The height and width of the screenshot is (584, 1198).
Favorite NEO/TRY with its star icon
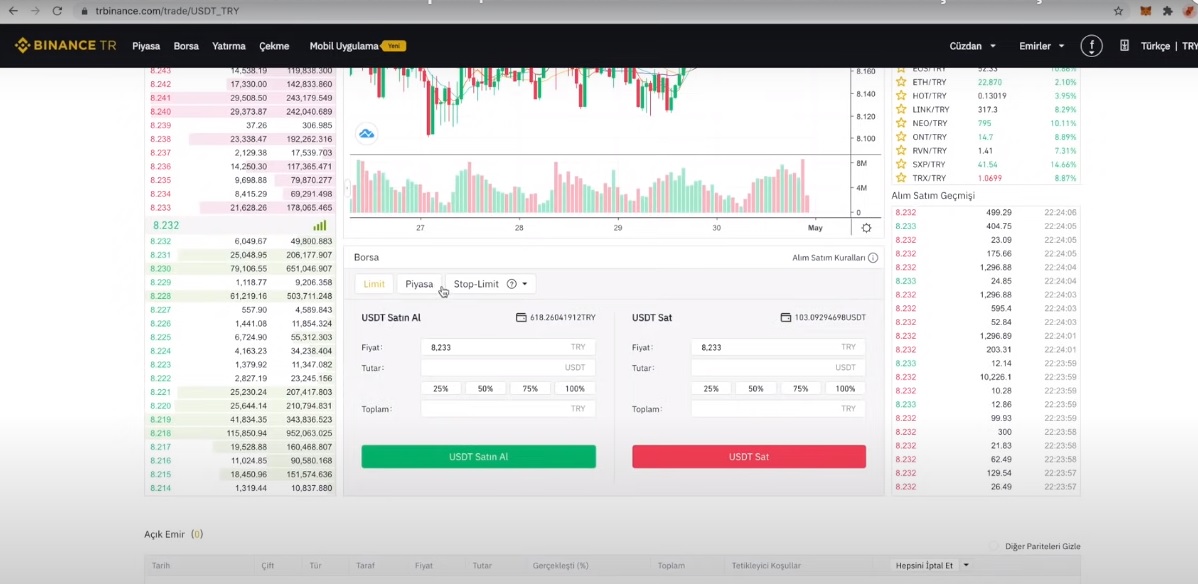tap(901, 123)
